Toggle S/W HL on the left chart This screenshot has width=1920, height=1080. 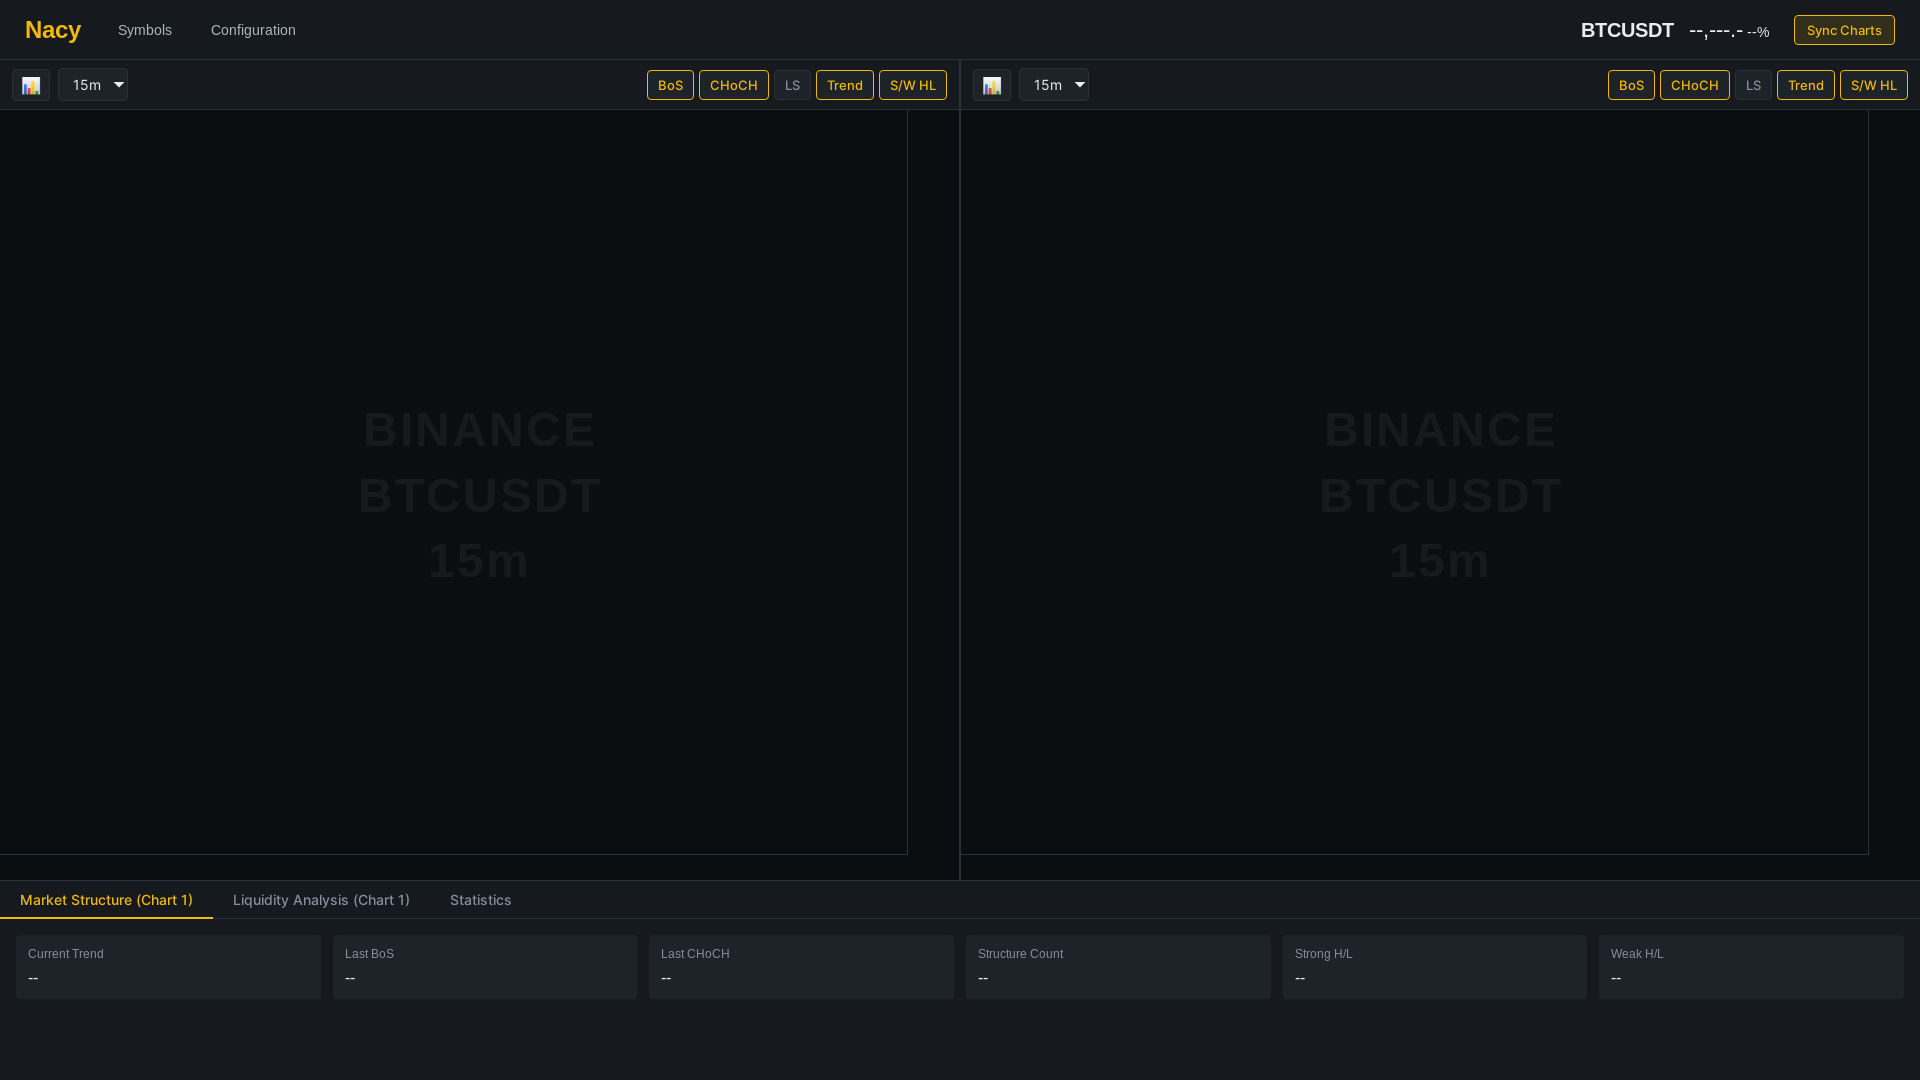pyautogui.click(x=913, y=85)
